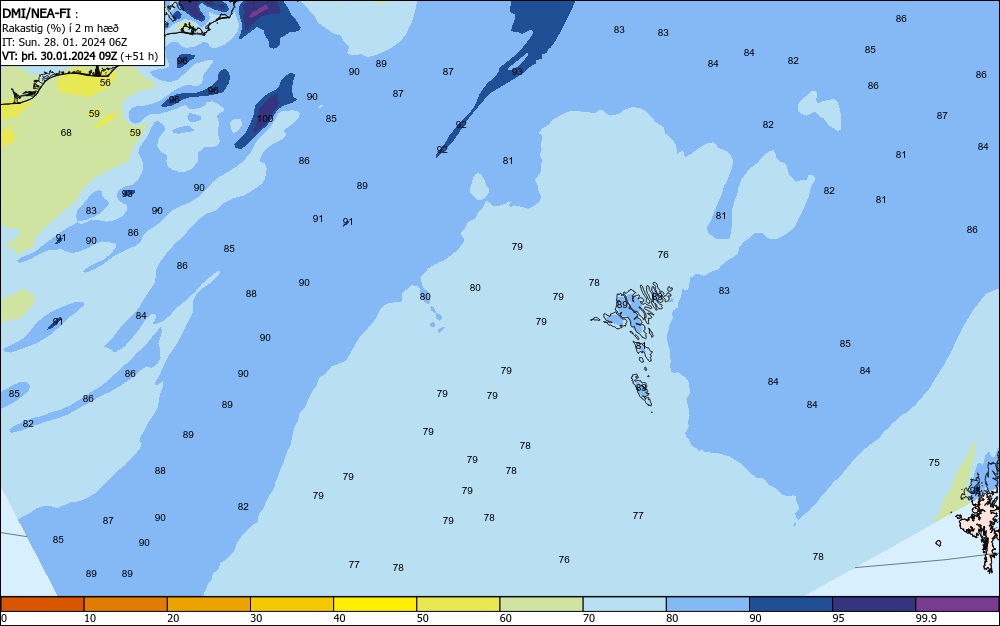Click the legend scale label '60'
The height and width of the screenshot is (626, 1000).
(x=506, y=618)
